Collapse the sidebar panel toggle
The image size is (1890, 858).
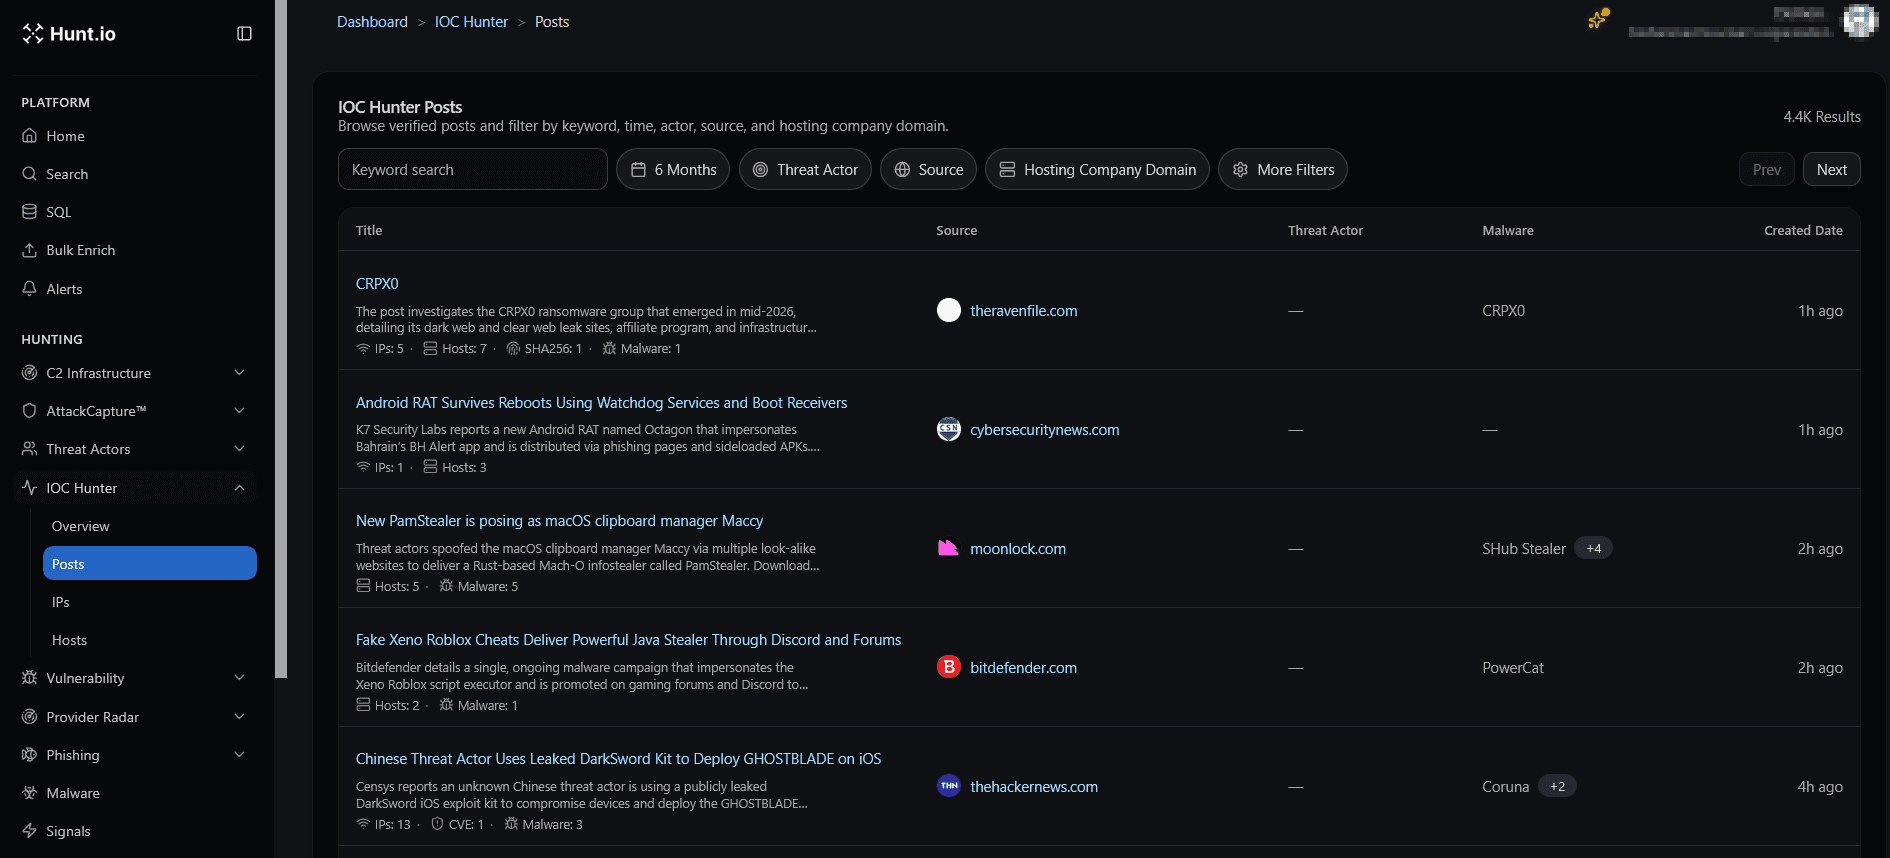[x=244, y=34]
